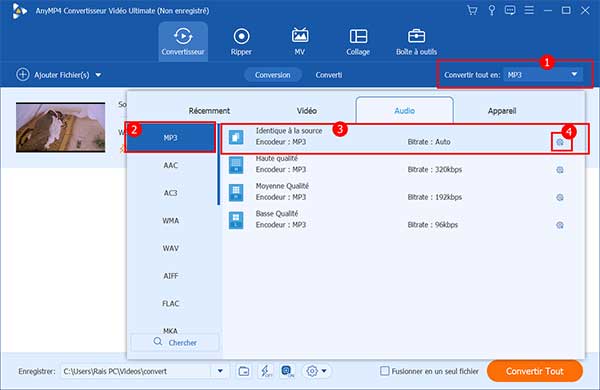Expand the bottom settings gear arrow
The width and height of the screenshot is (600, 390).
[x=324, y=371]
